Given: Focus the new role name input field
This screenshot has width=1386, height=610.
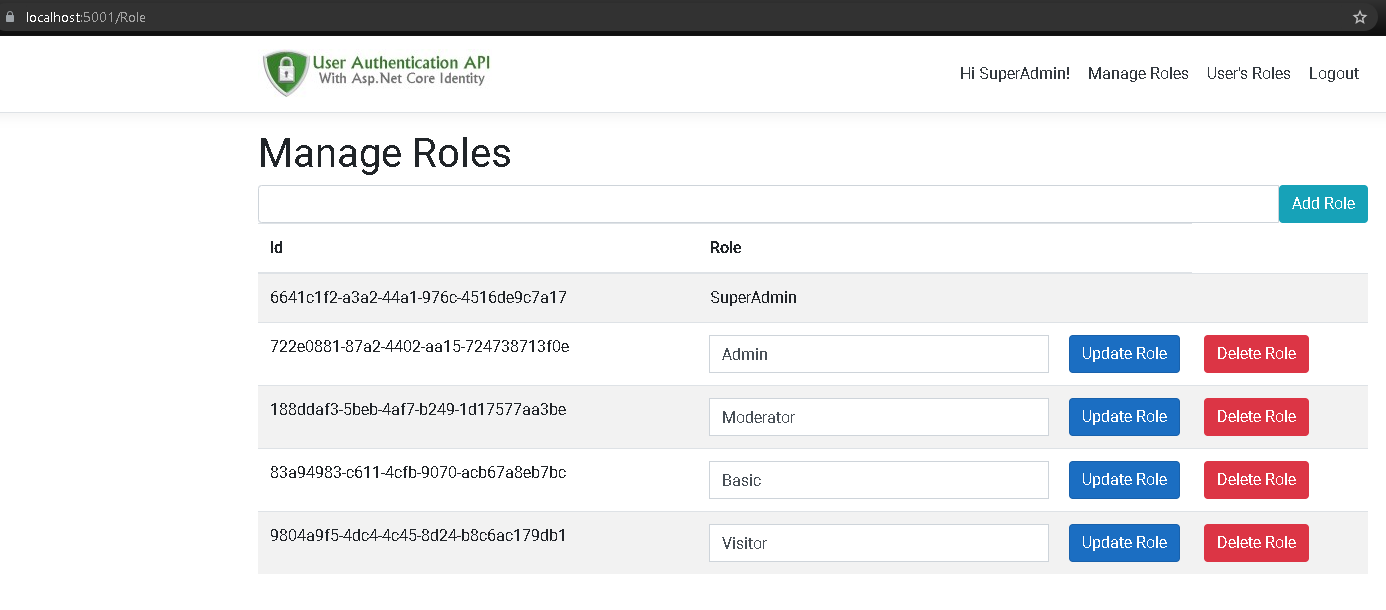Looking at the screenshot, I should [x=767, y=204].
